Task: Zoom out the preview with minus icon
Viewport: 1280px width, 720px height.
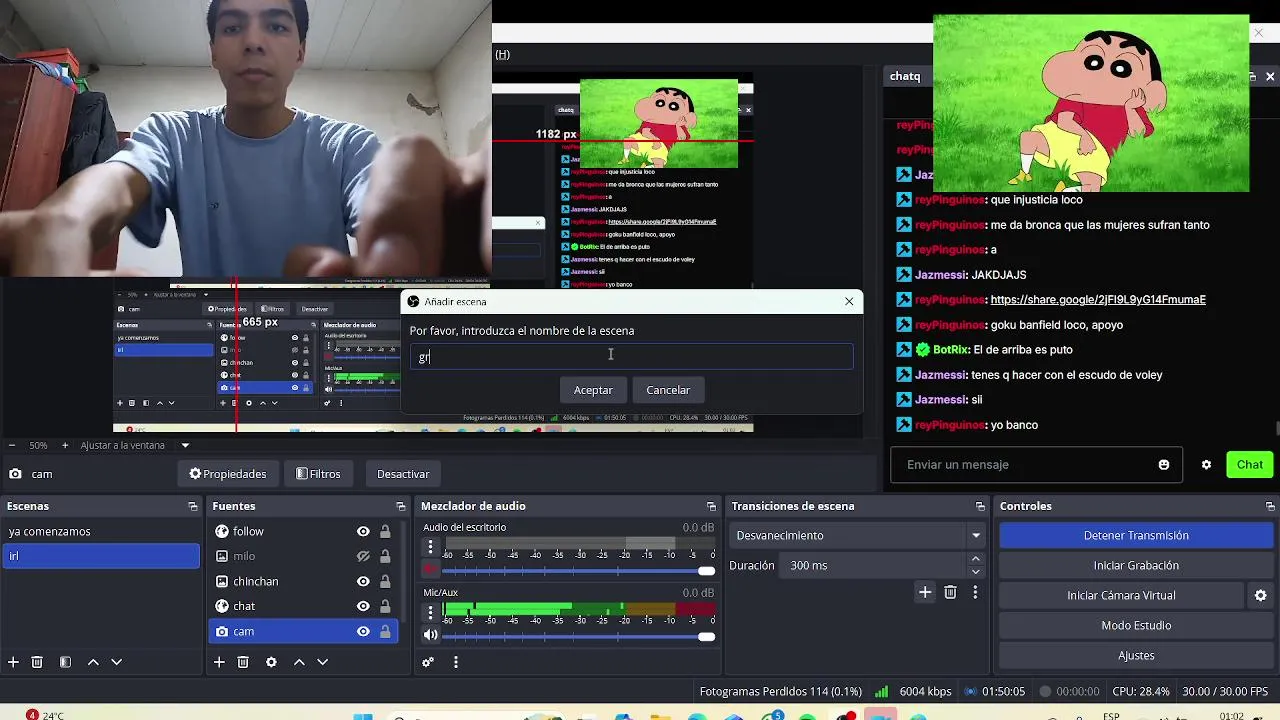Action: click(12, 445)
